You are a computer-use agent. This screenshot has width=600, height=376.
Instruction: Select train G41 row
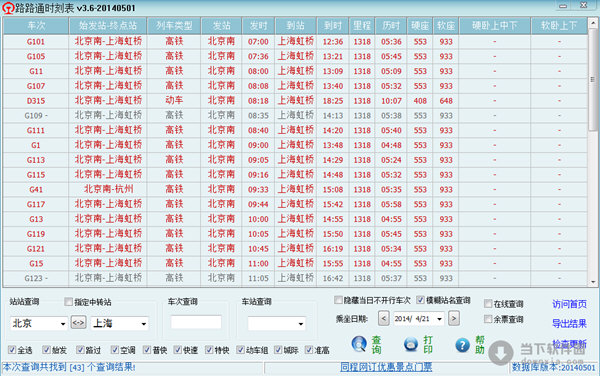(295, 190)
